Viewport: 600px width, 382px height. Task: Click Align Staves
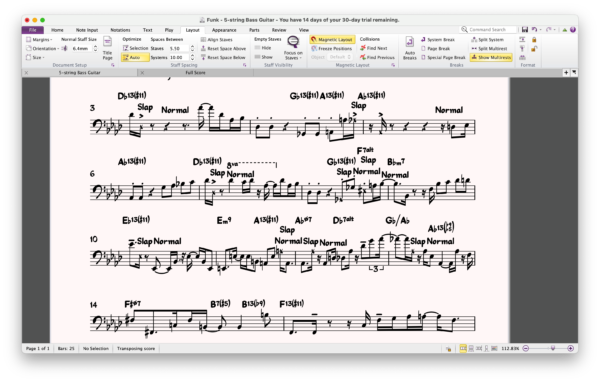[x=217, y=39]
